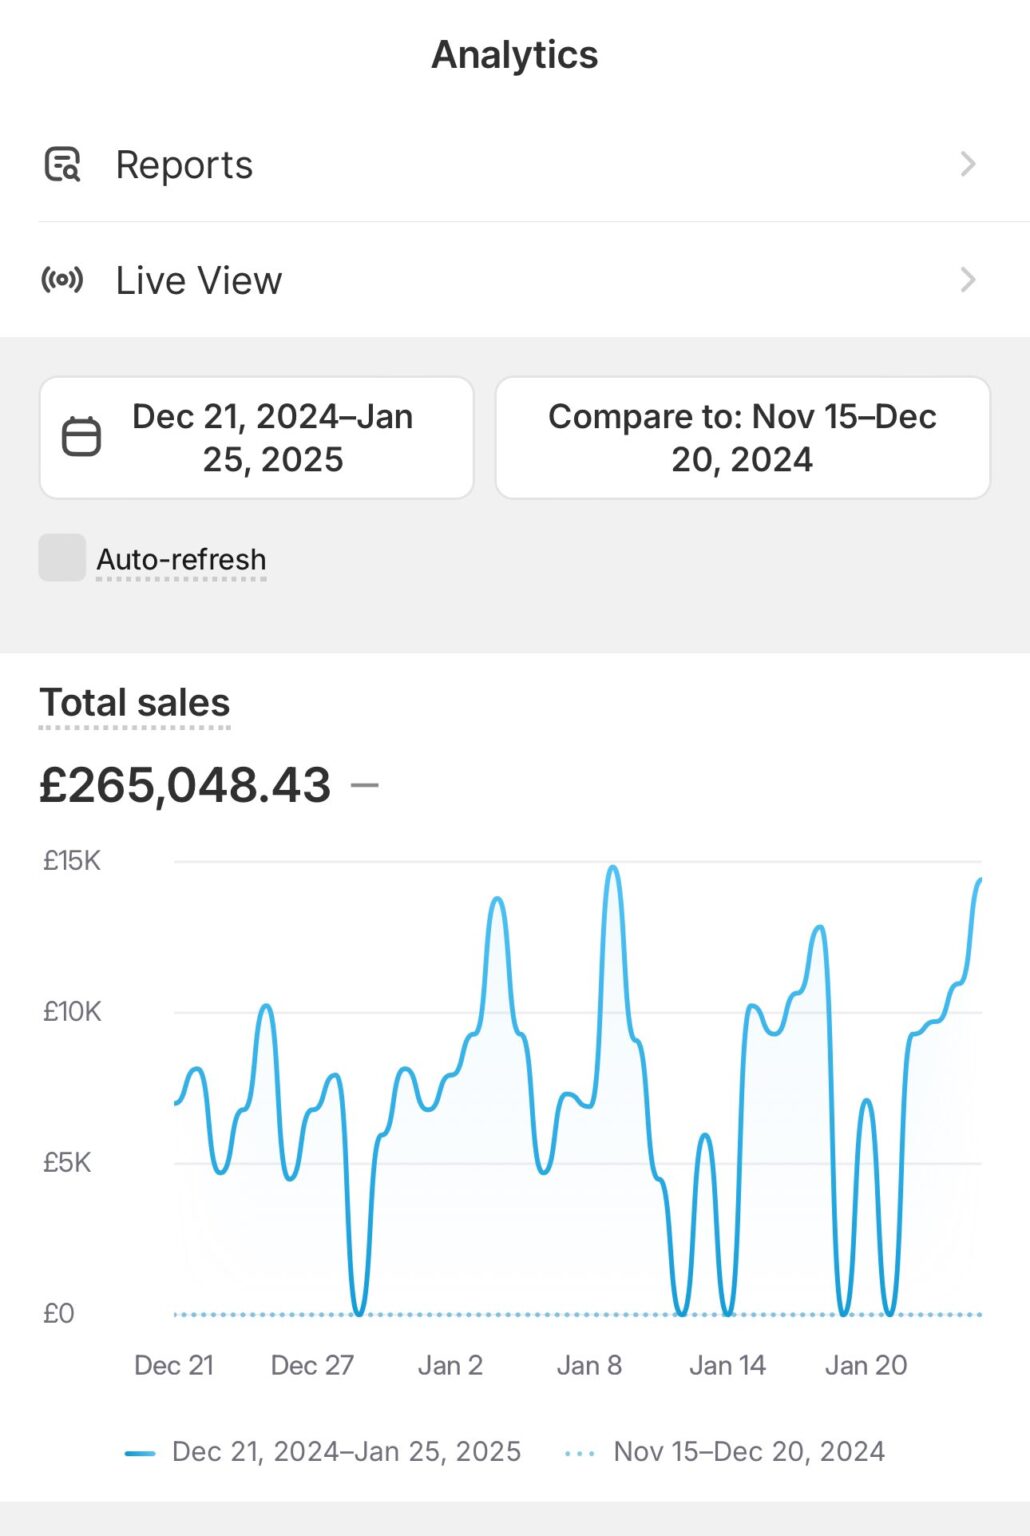The height and width of the screenshot is (1536, 1030).
Task: Click the Live View row chevron arrow
Action: click(x=967, y=280)
